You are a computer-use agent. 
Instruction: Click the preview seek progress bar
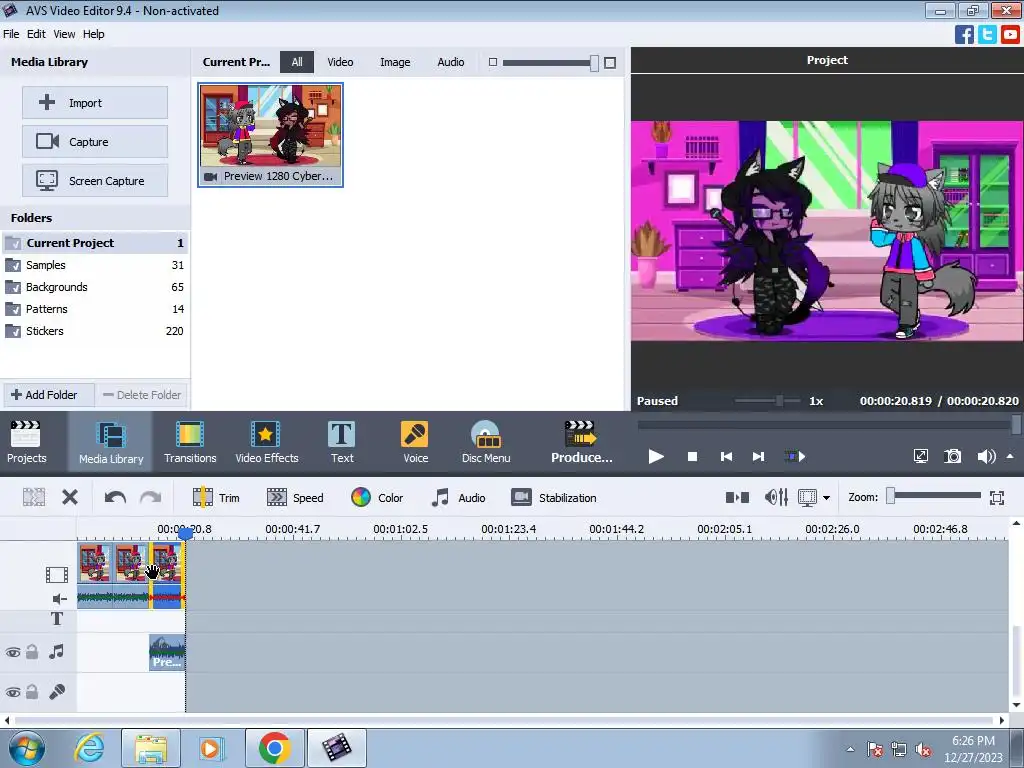point(826,424)
